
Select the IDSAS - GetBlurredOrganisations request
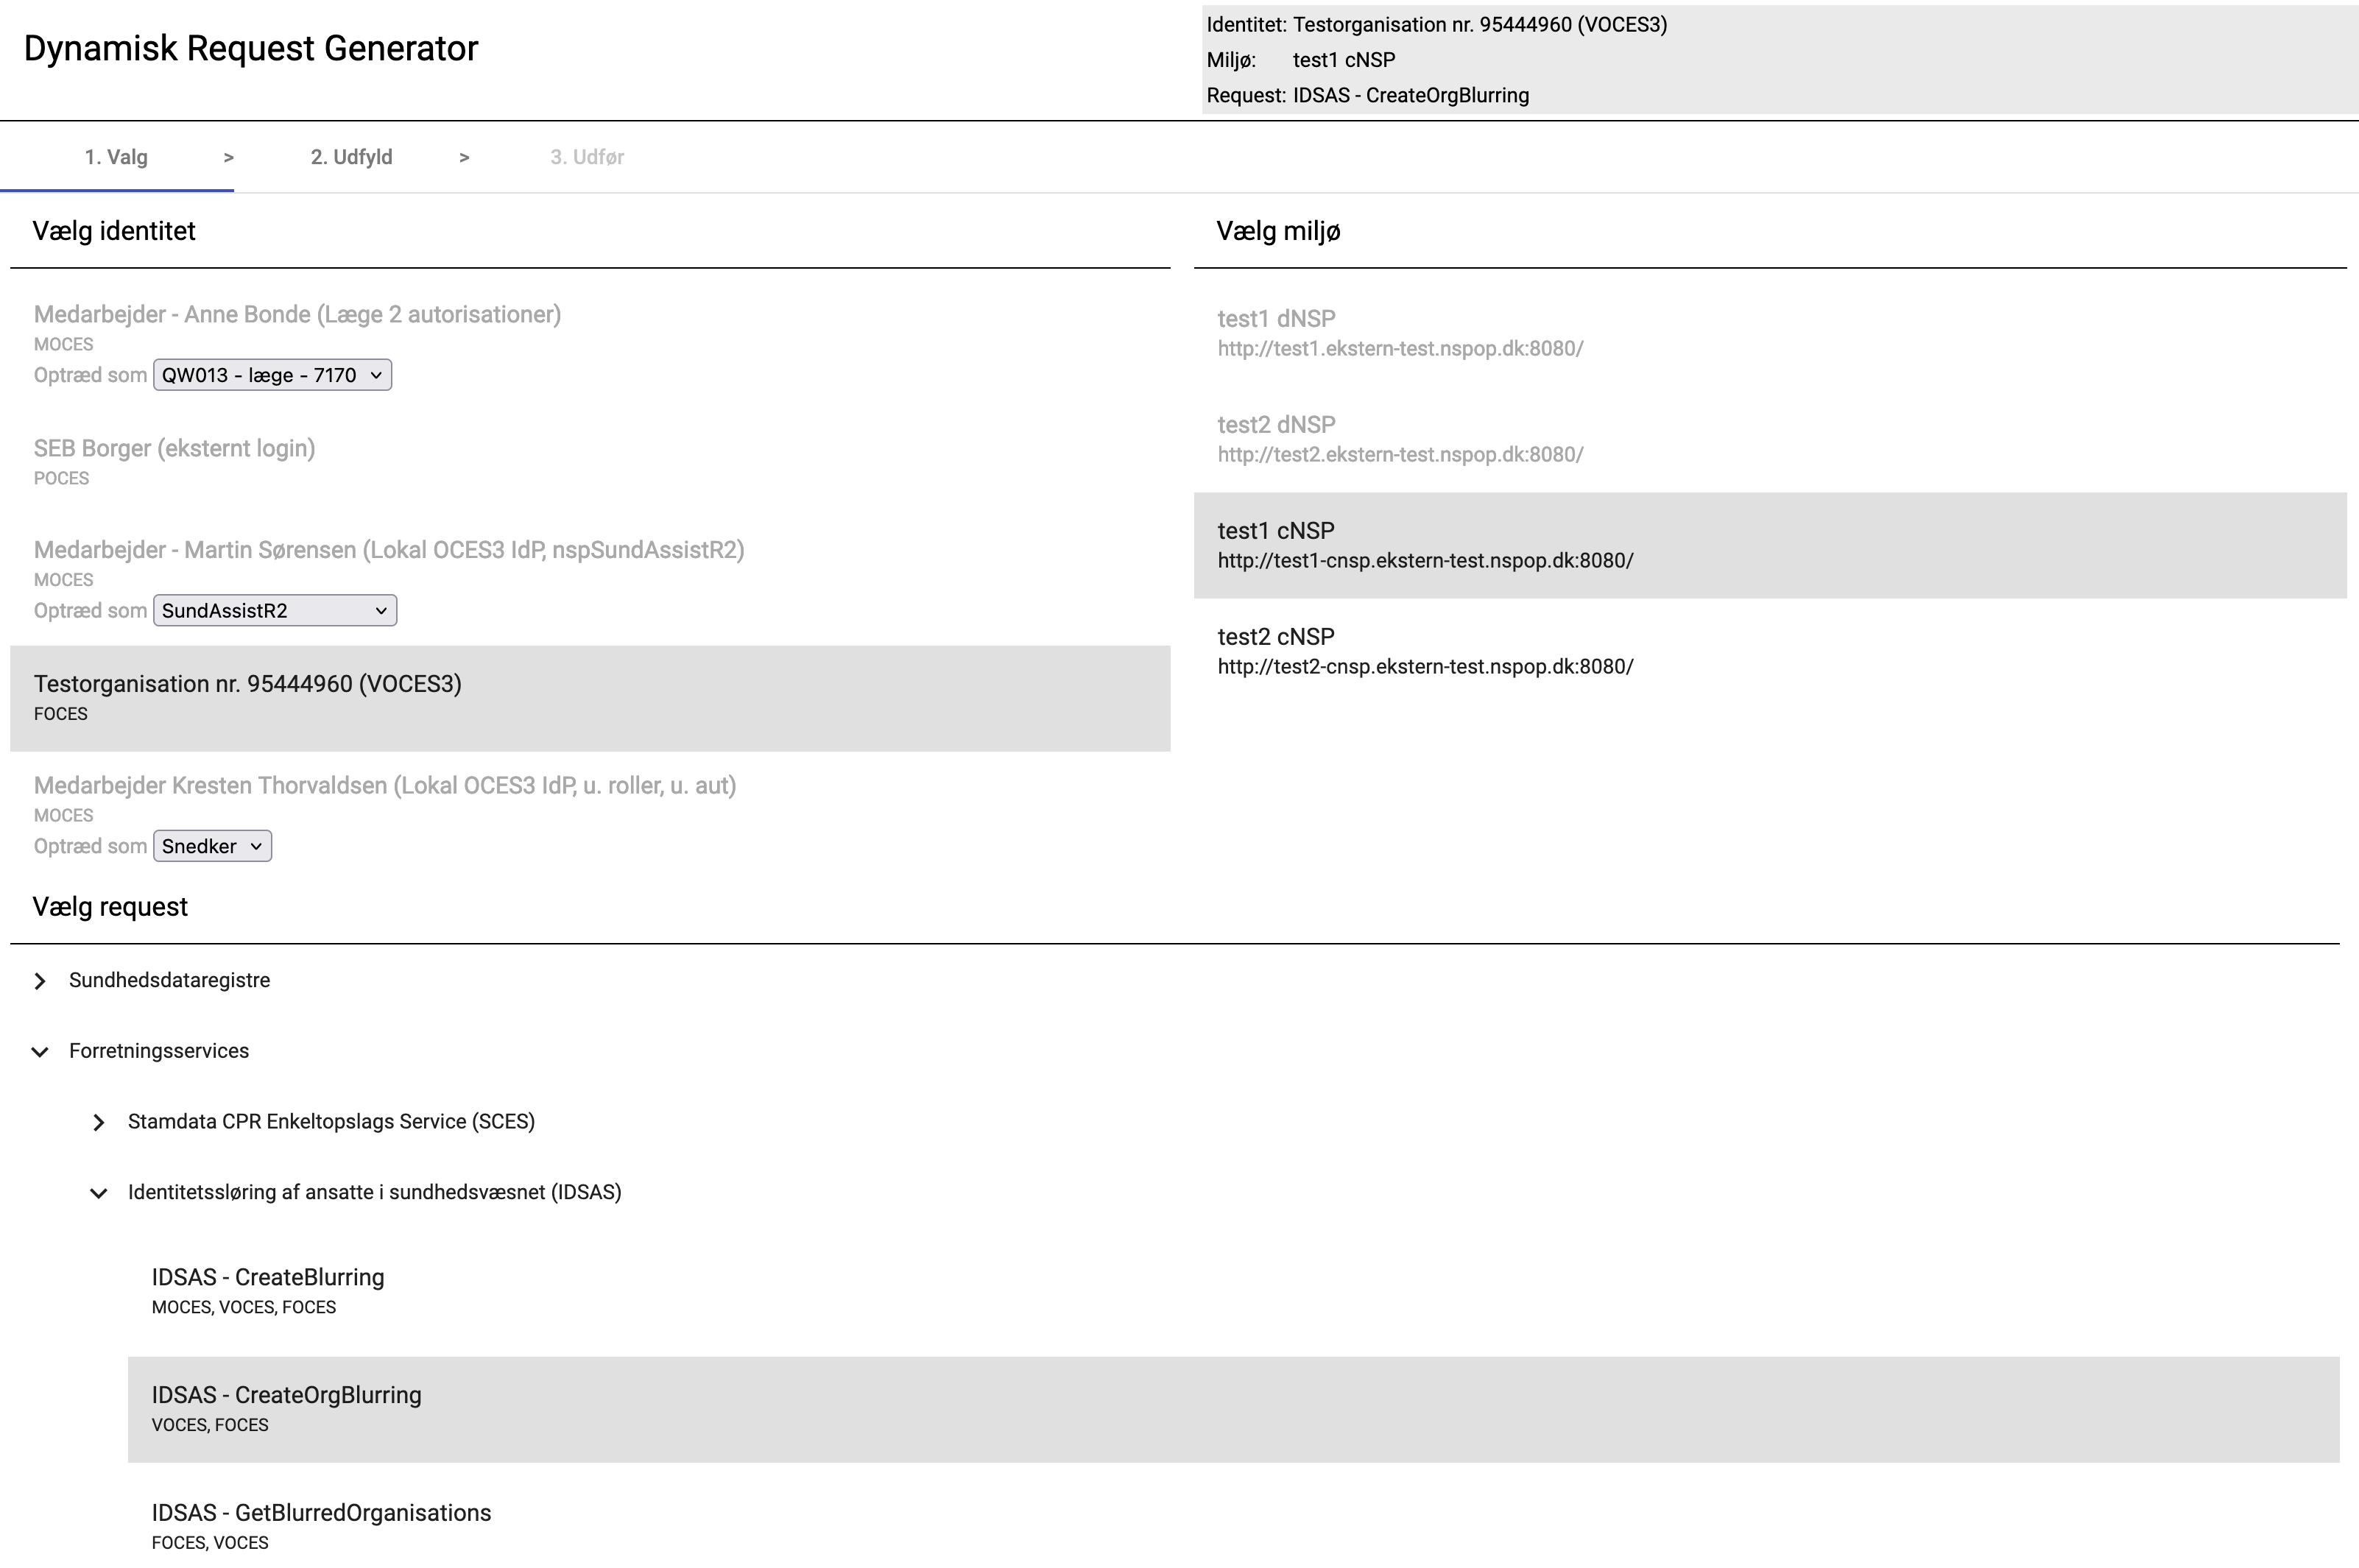point(321,1513)
